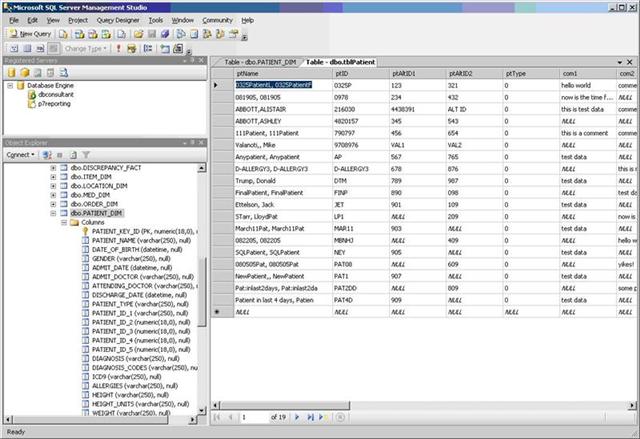Click the Refresh icon in Object Explorer
640x439 pixels.
(73, 155)
